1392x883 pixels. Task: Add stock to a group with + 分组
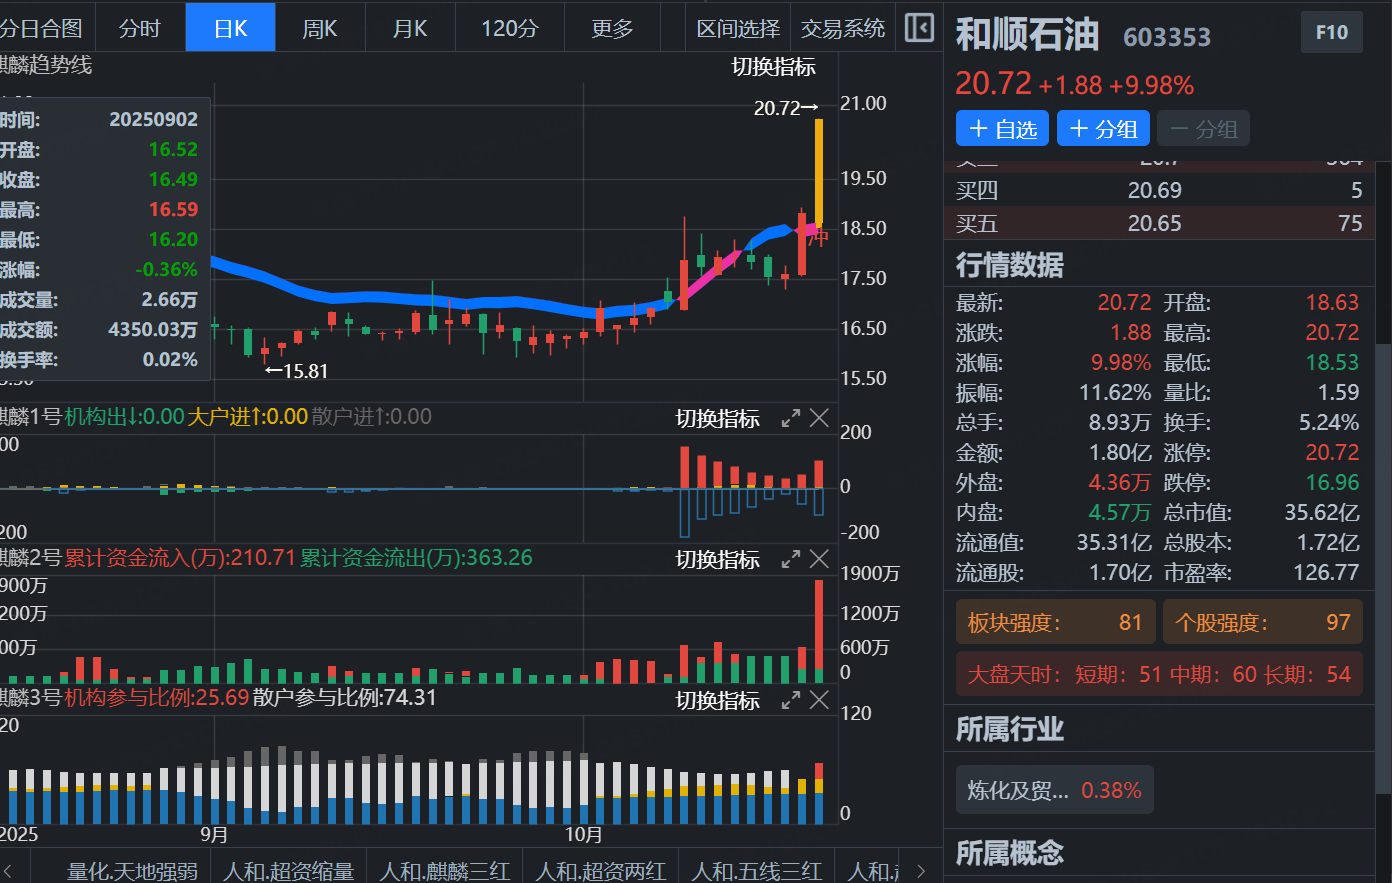[1103, 129]
